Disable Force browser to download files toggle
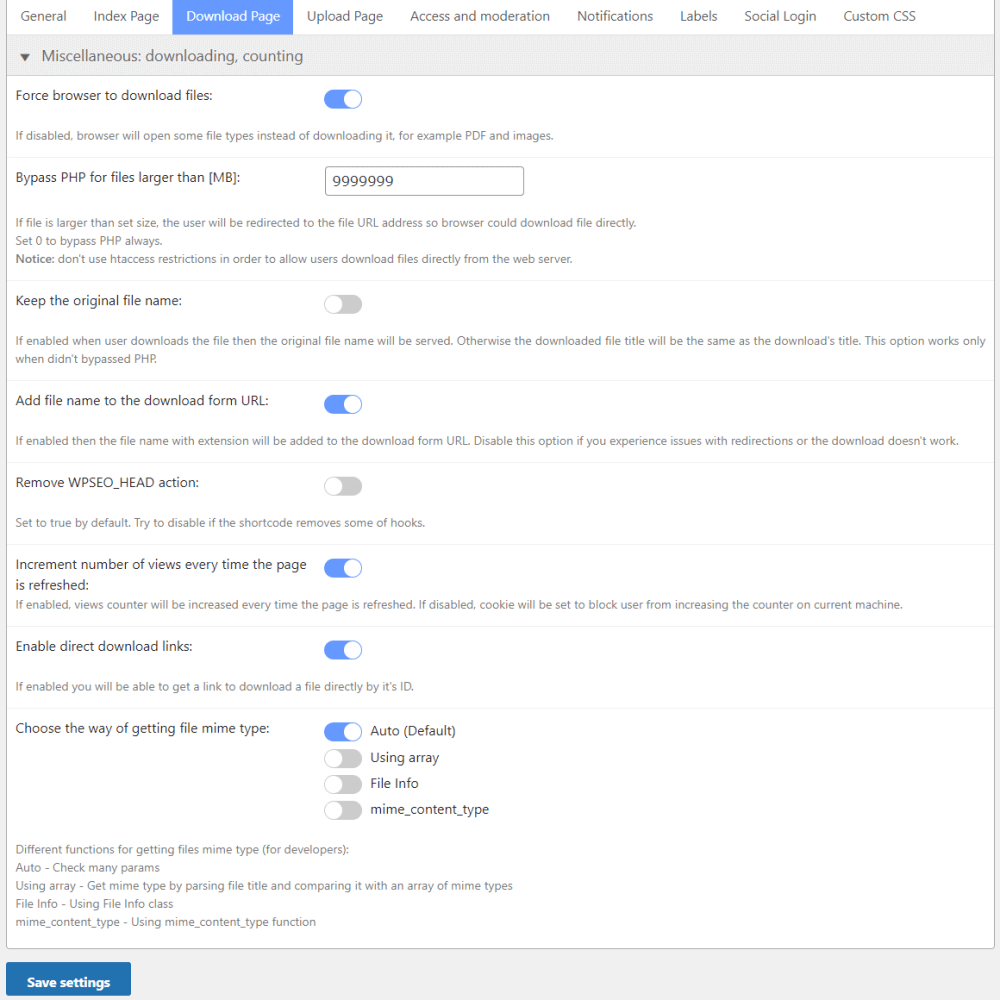Image resolution: width=1000 pixels, height=1000 pixels. (342, 99)
